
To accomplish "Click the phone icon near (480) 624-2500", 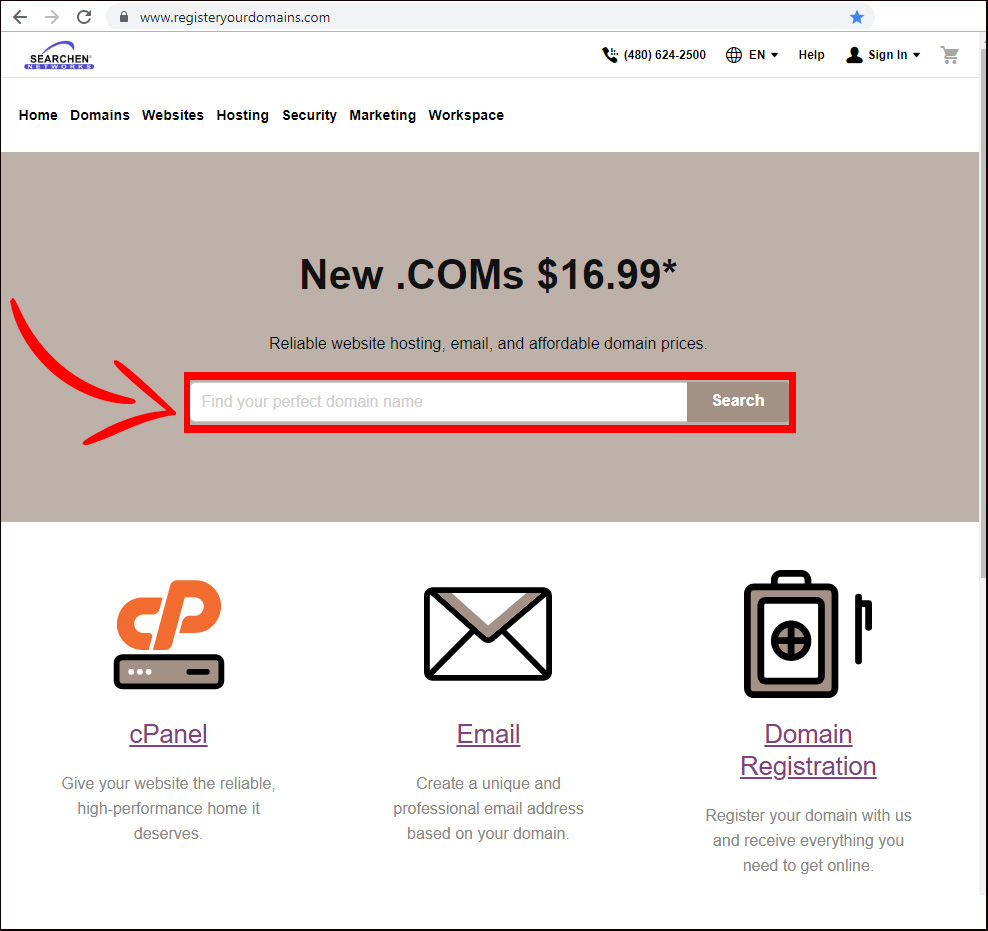I will pyautogui.click(x=609, y=55).
